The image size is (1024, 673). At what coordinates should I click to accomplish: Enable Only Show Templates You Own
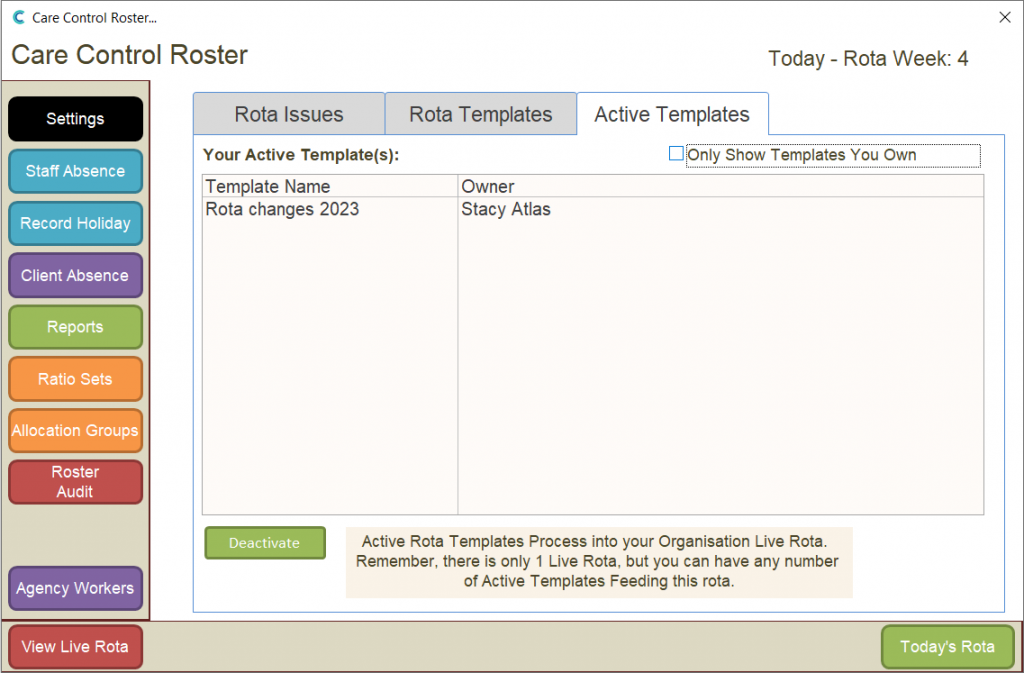click(676, 154)
